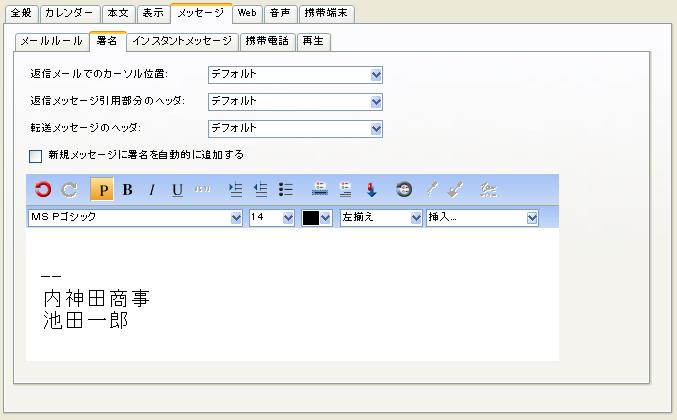Click the second grayed-out link tool icon
This screenshot has height=420, width=677.
455,189
